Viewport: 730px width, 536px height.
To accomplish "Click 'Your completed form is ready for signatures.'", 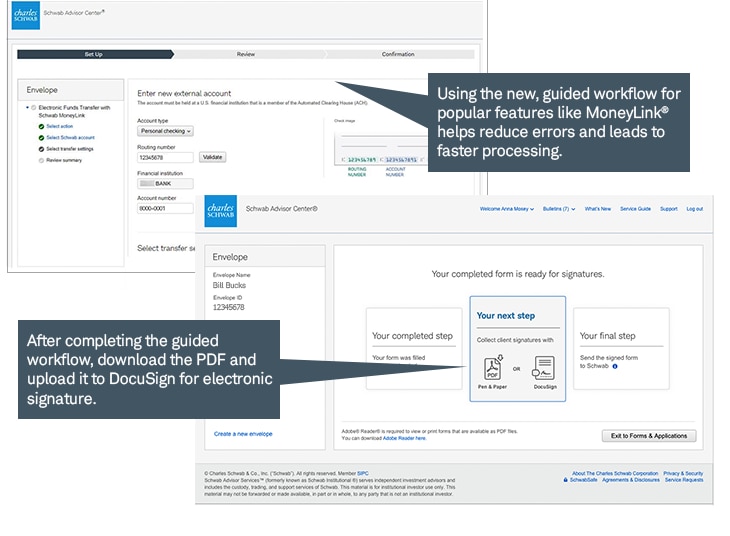I will (x=518, y=274).
